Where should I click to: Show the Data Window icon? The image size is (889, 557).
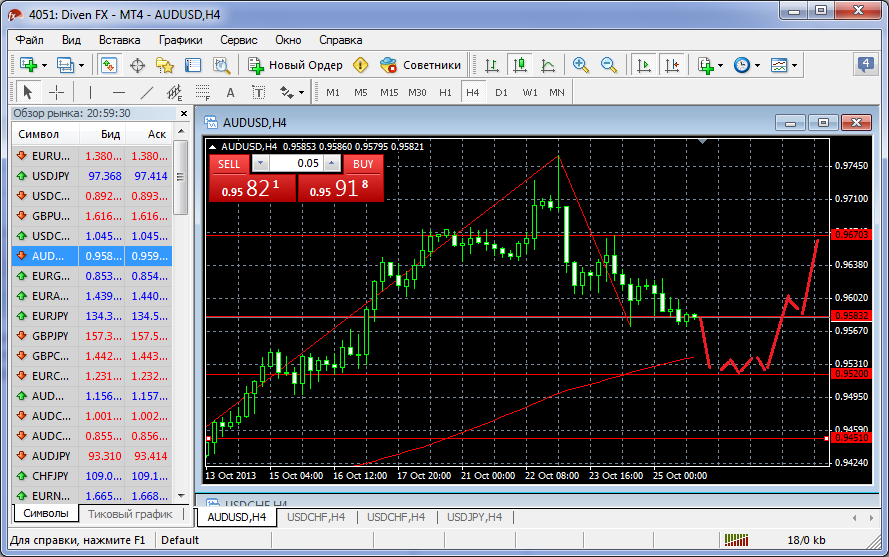[137, 65]
